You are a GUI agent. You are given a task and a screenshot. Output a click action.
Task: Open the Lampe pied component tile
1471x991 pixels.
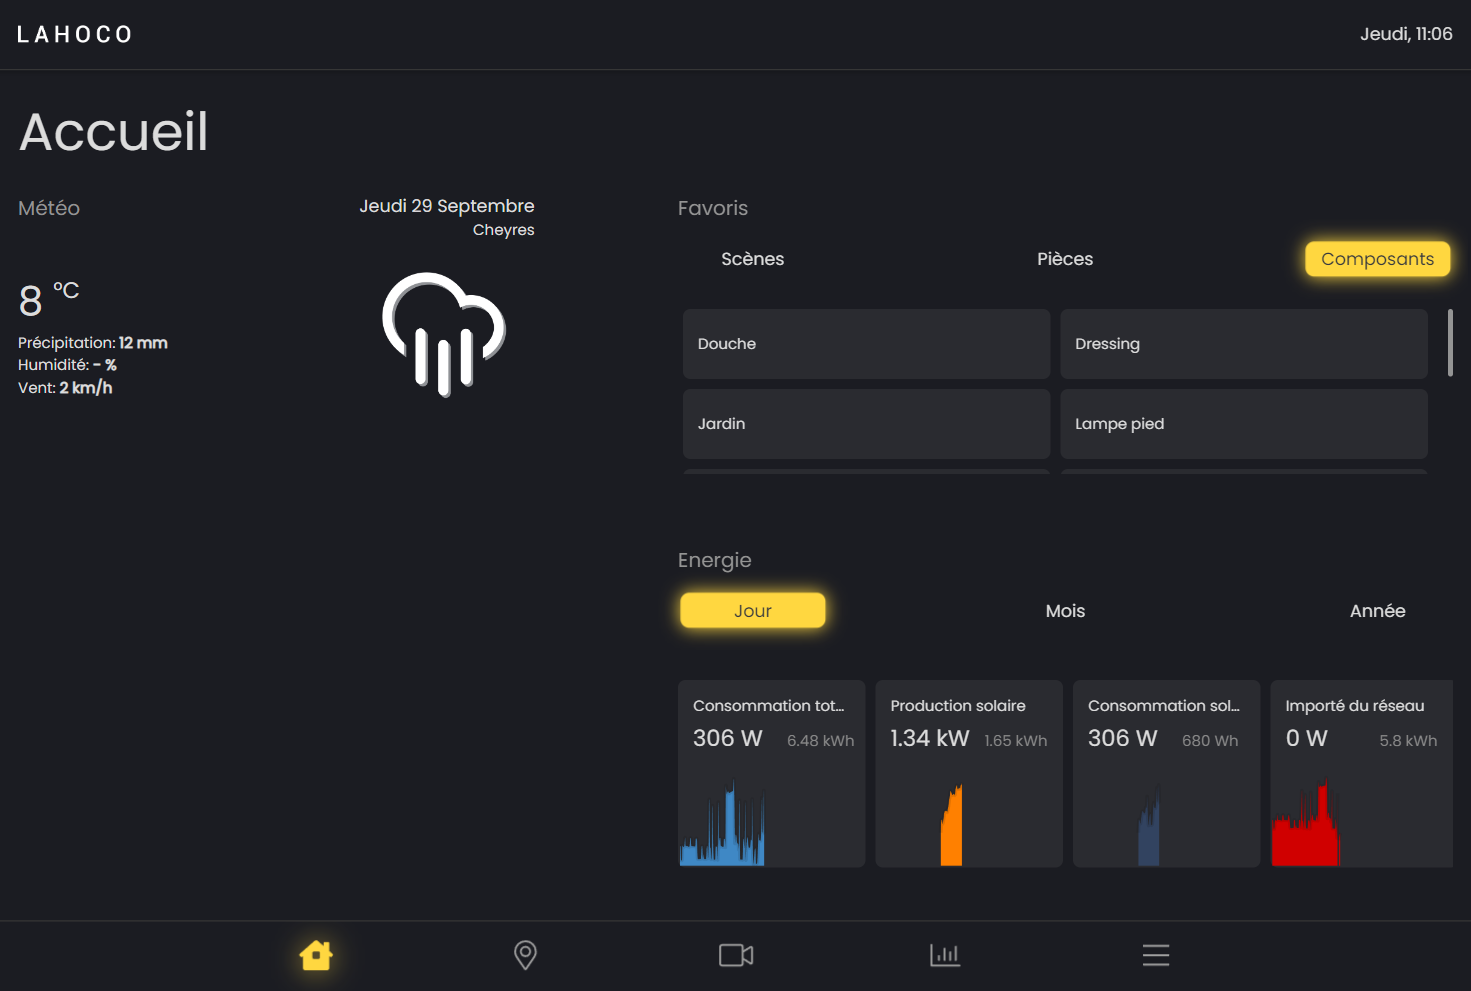click(1243, 424)
